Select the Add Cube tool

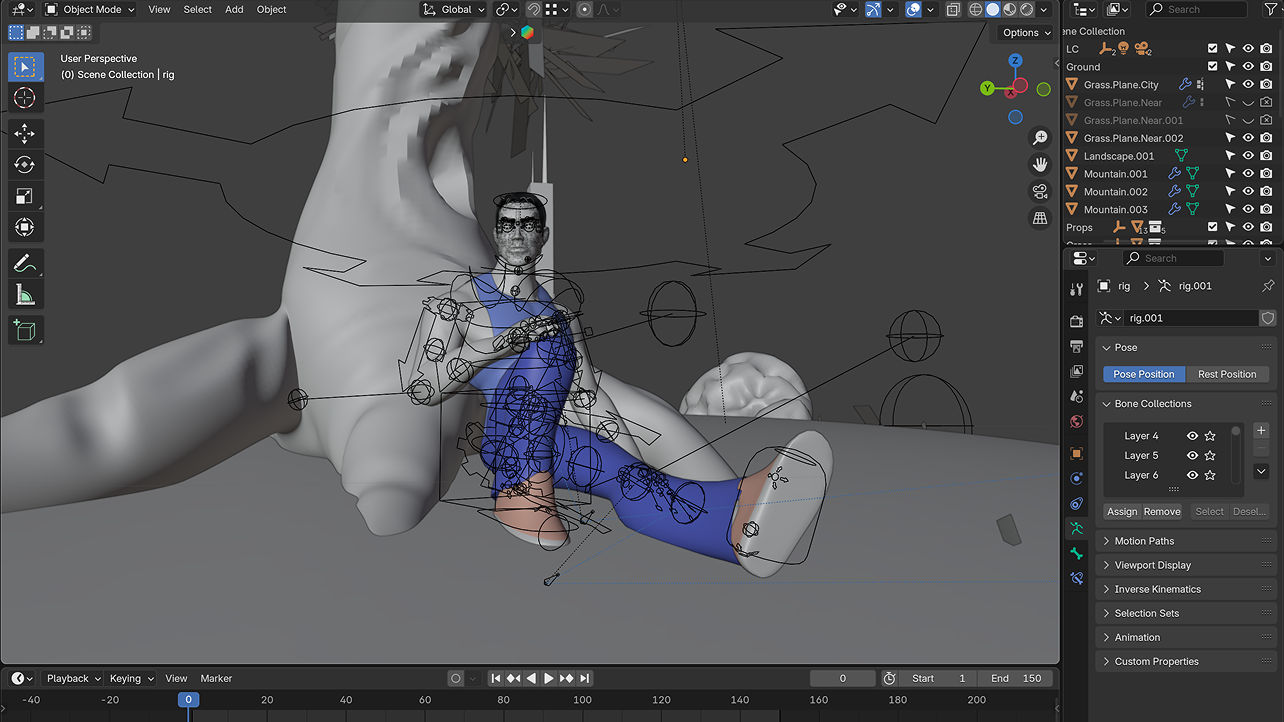coord(25,330)
